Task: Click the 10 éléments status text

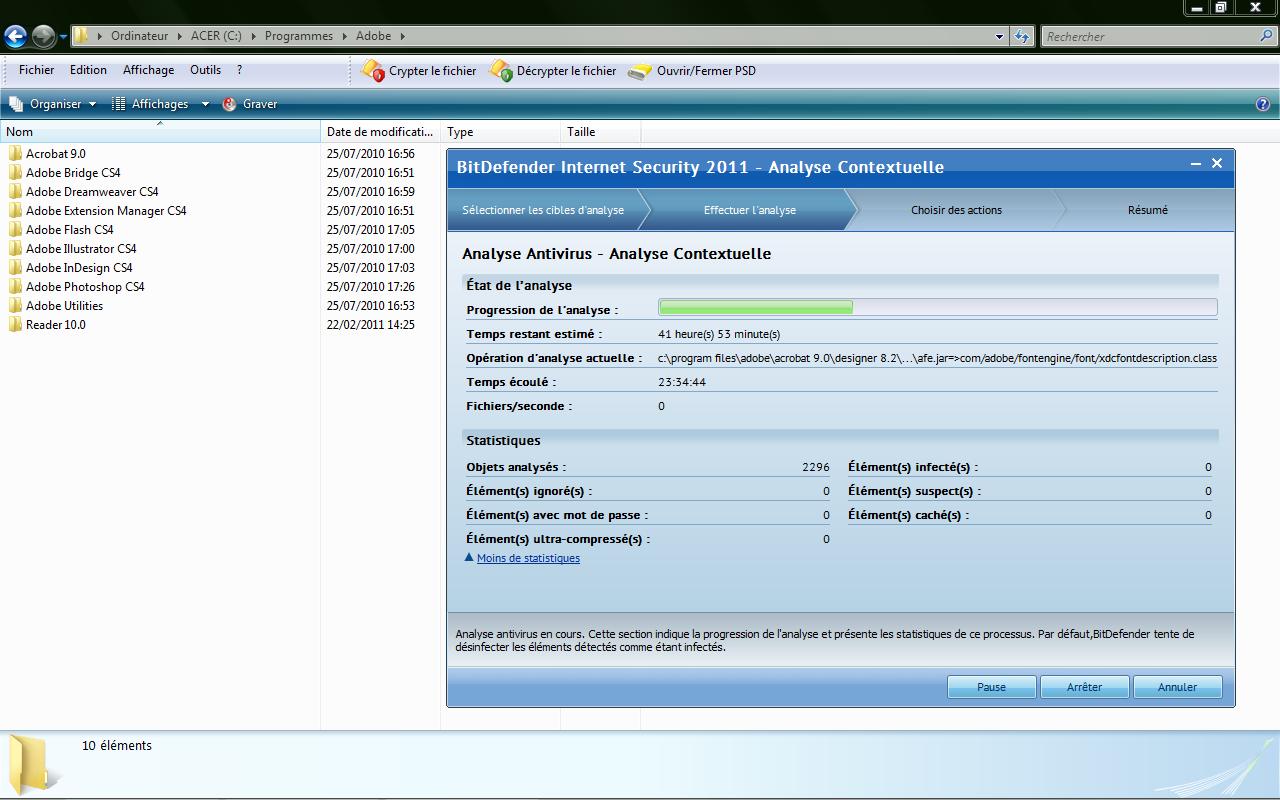Action: coord(117,746)
